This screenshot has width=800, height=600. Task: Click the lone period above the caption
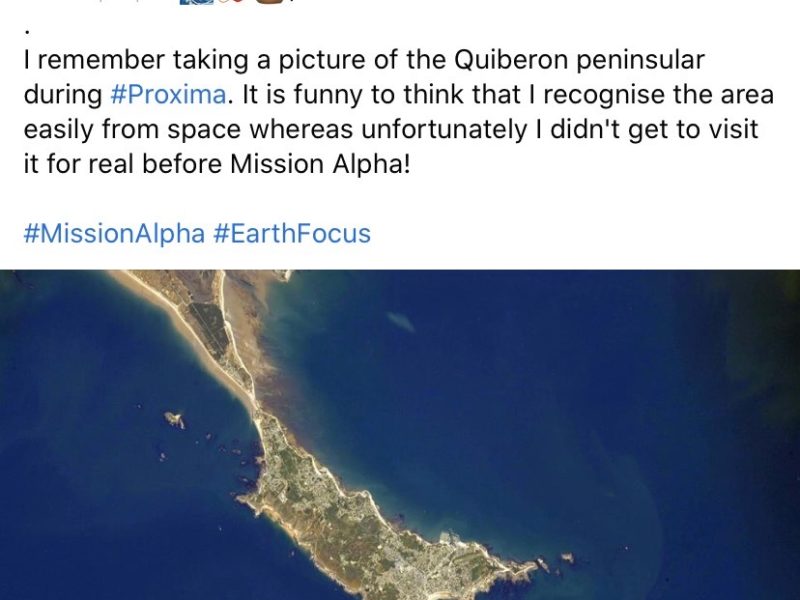pos(27,28)
